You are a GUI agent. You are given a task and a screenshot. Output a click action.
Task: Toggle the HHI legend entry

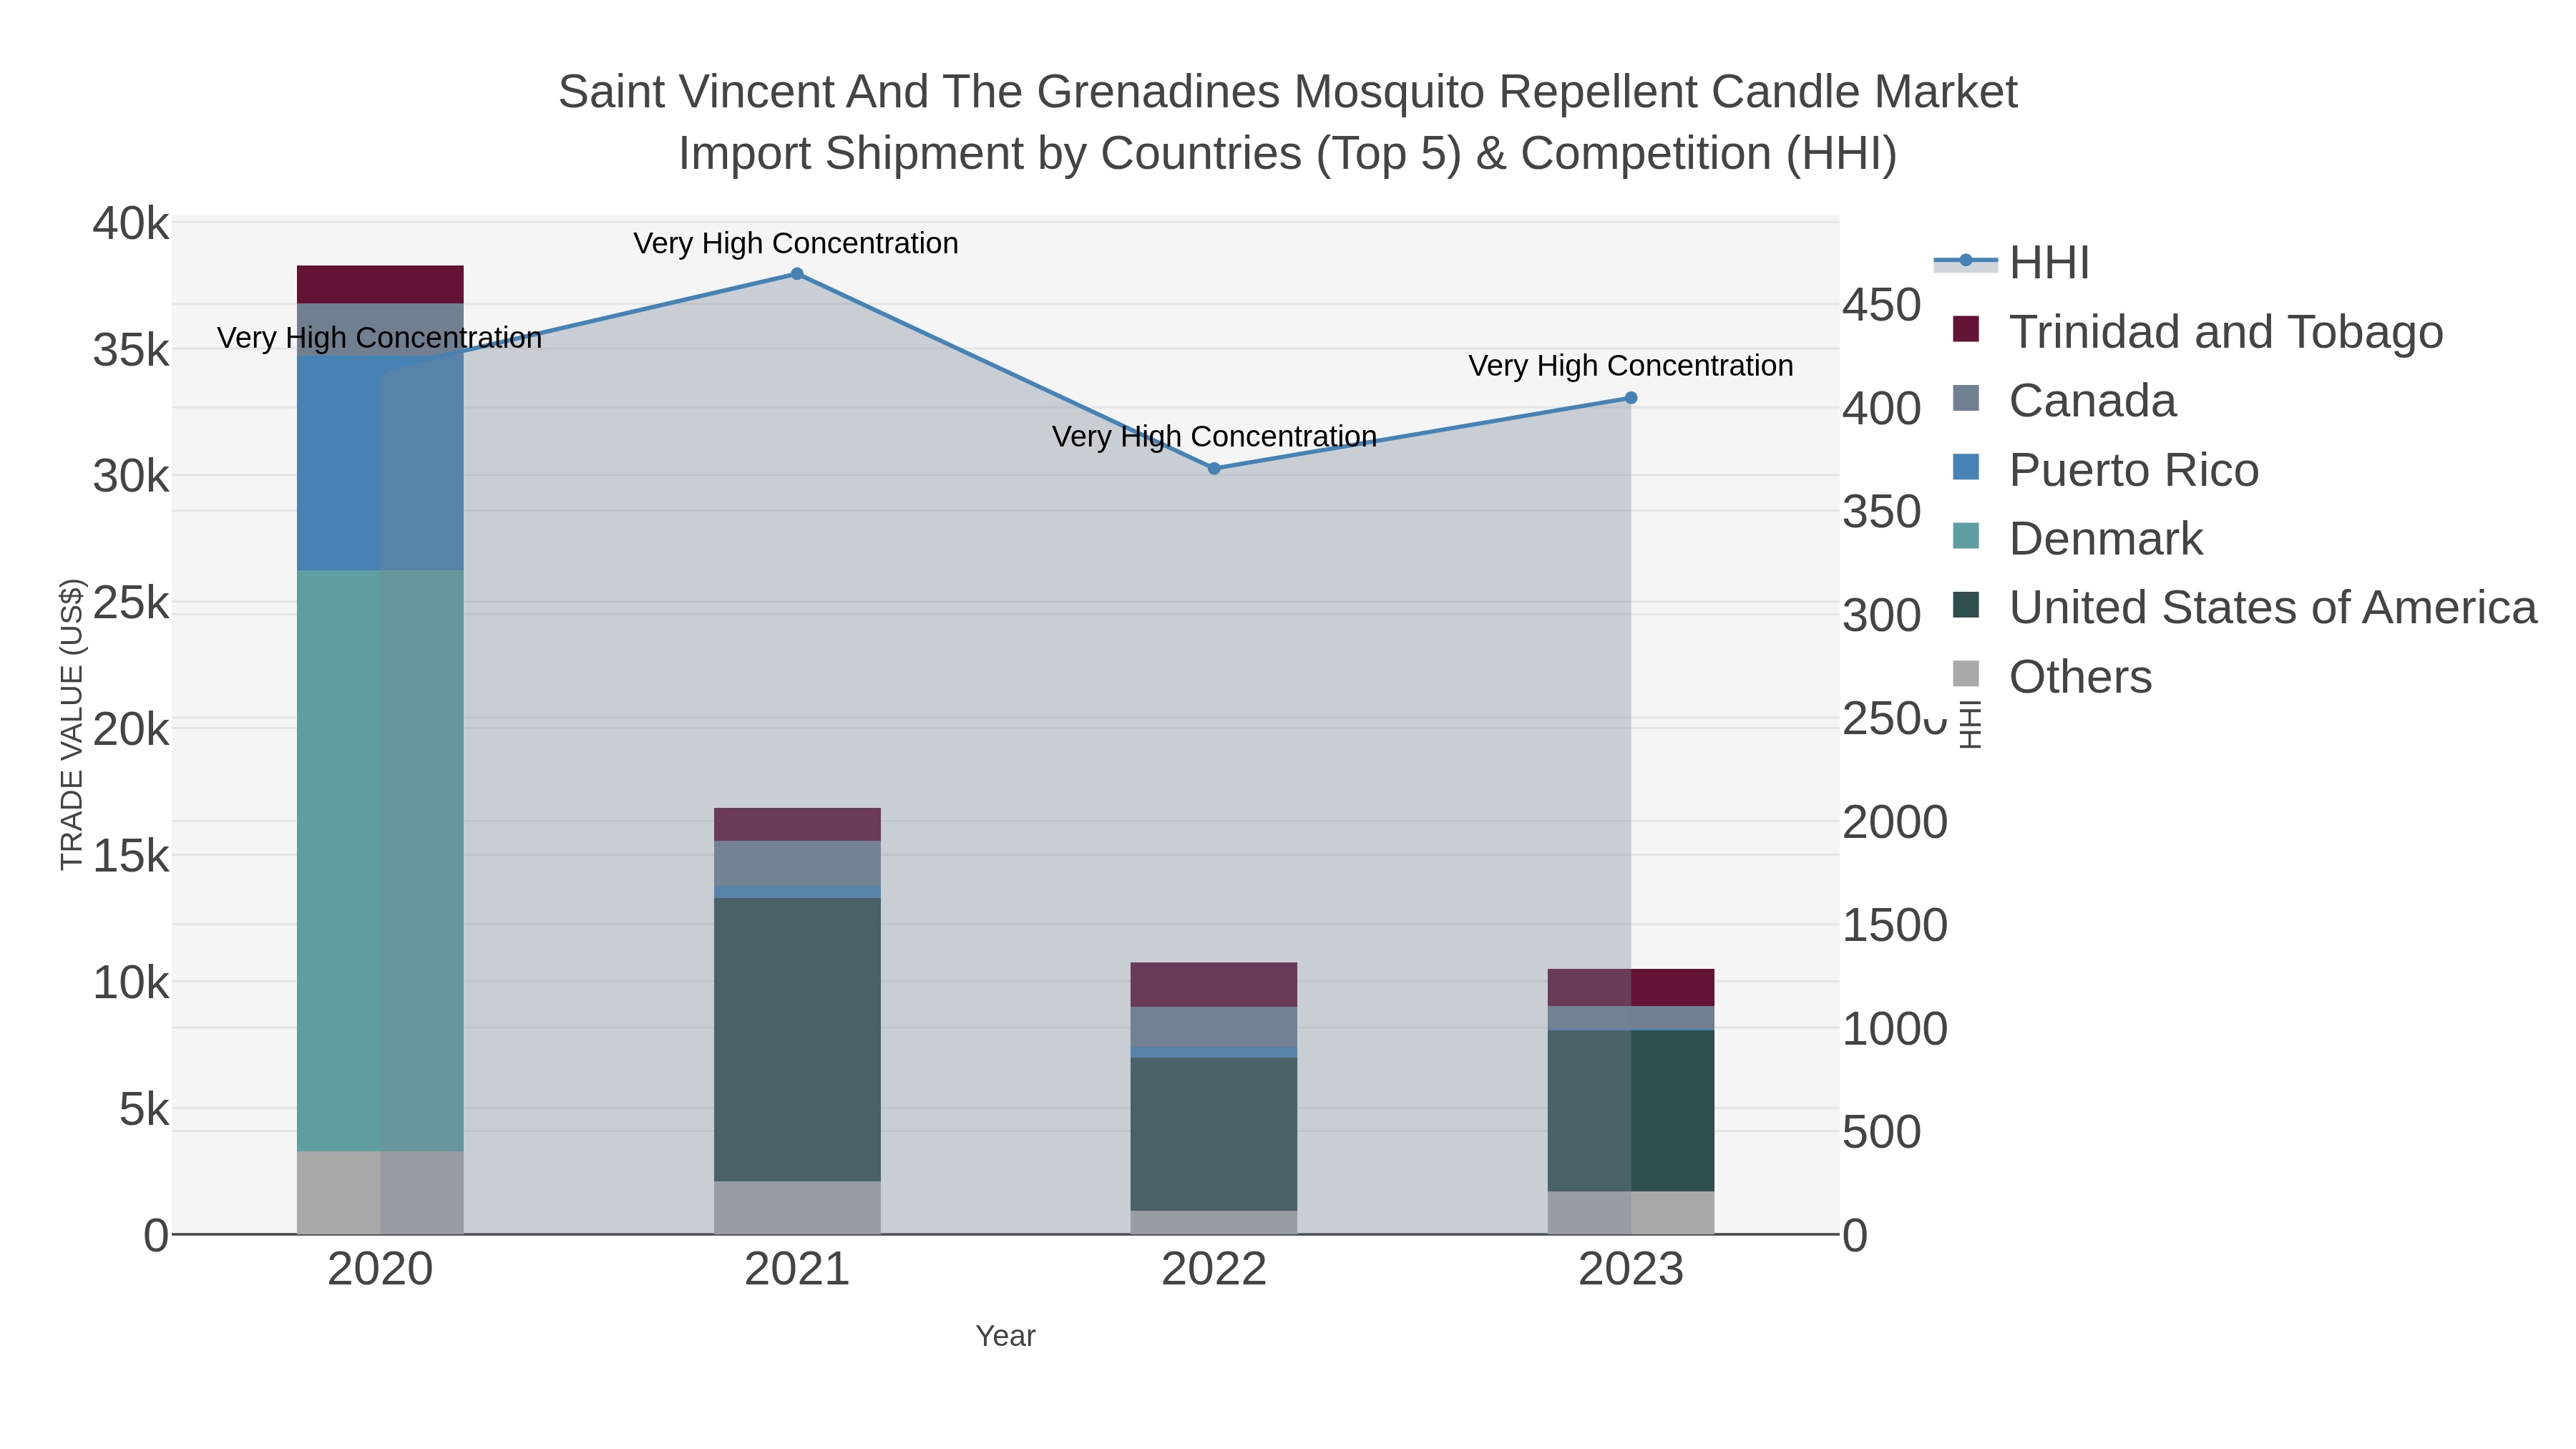coord(2012,263)
